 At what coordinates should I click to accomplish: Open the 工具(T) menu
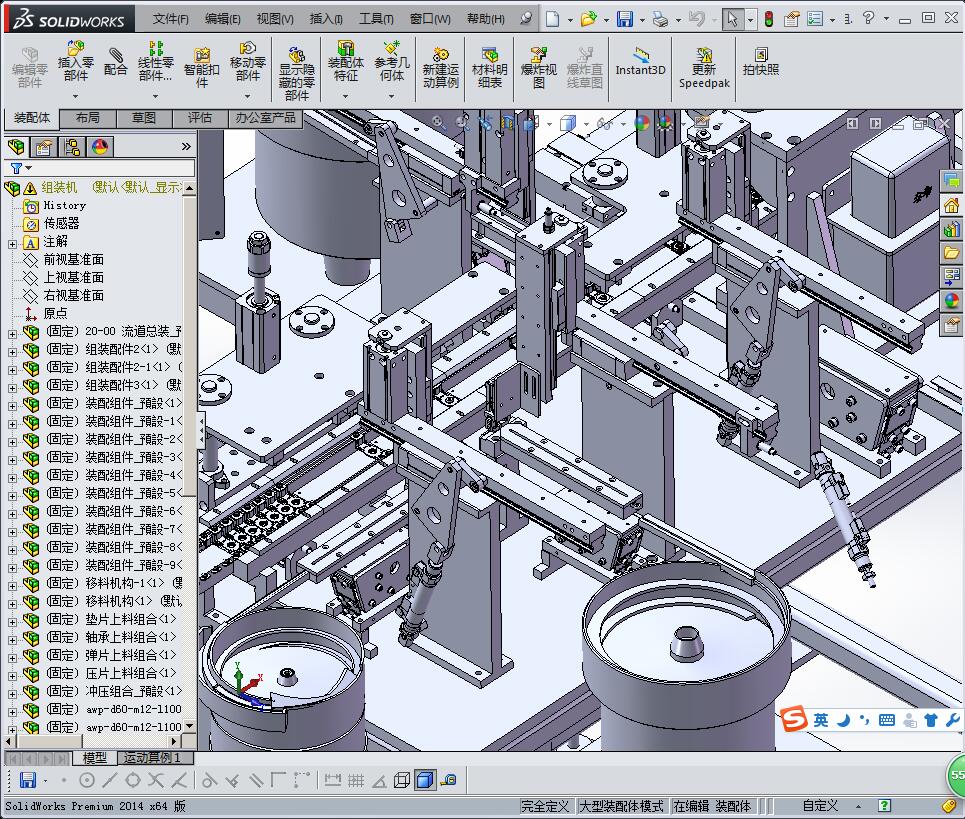click(x=376, y=19)
